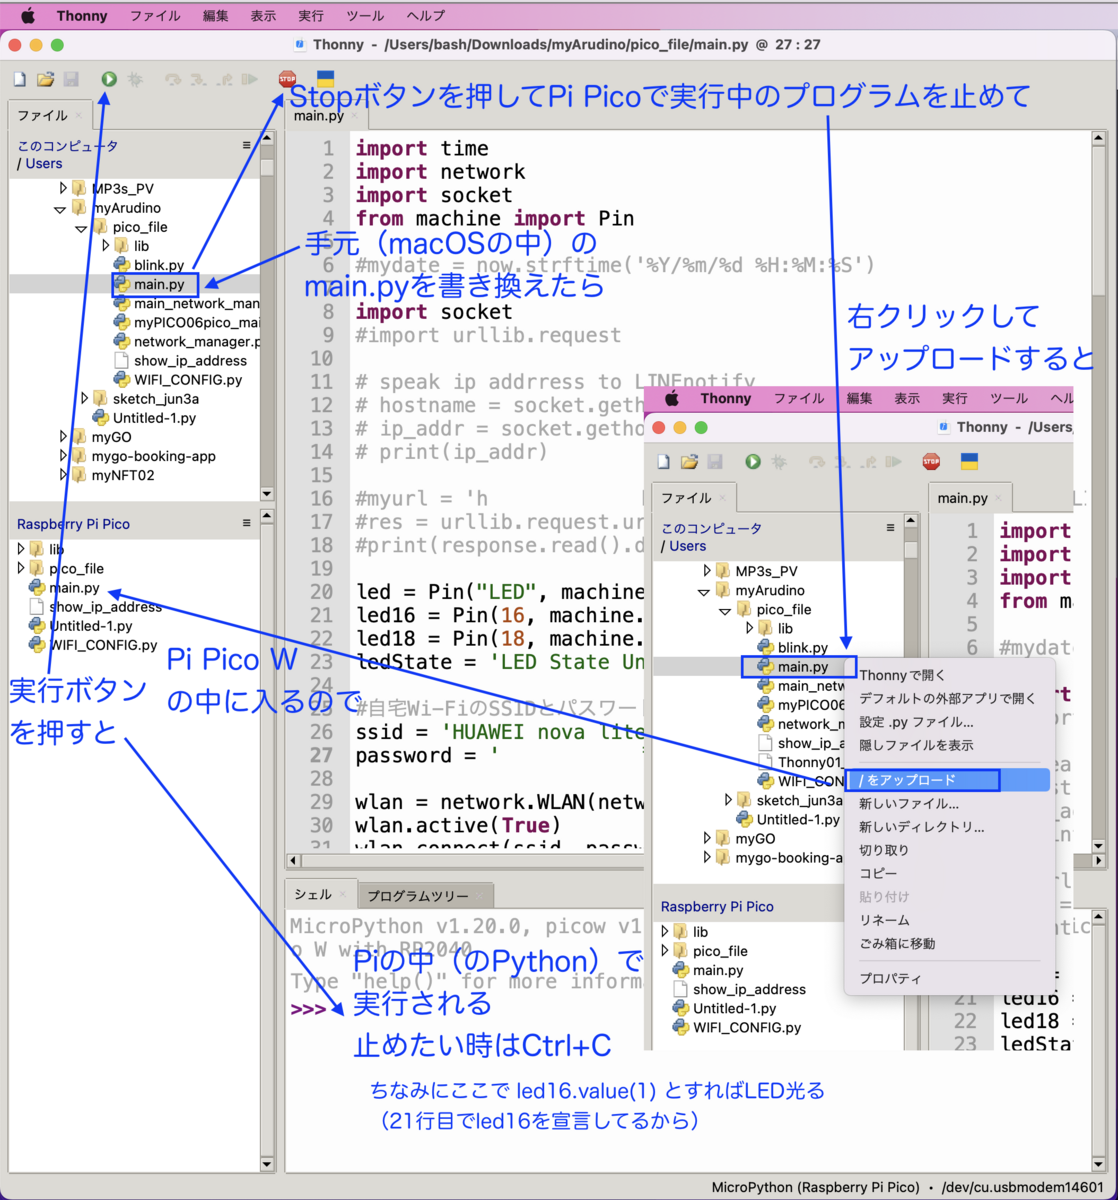Screen dimensions: 1118x1200
Task: Click the Ukraine flag icon in main toolbar
Action: tap(324, 77)
